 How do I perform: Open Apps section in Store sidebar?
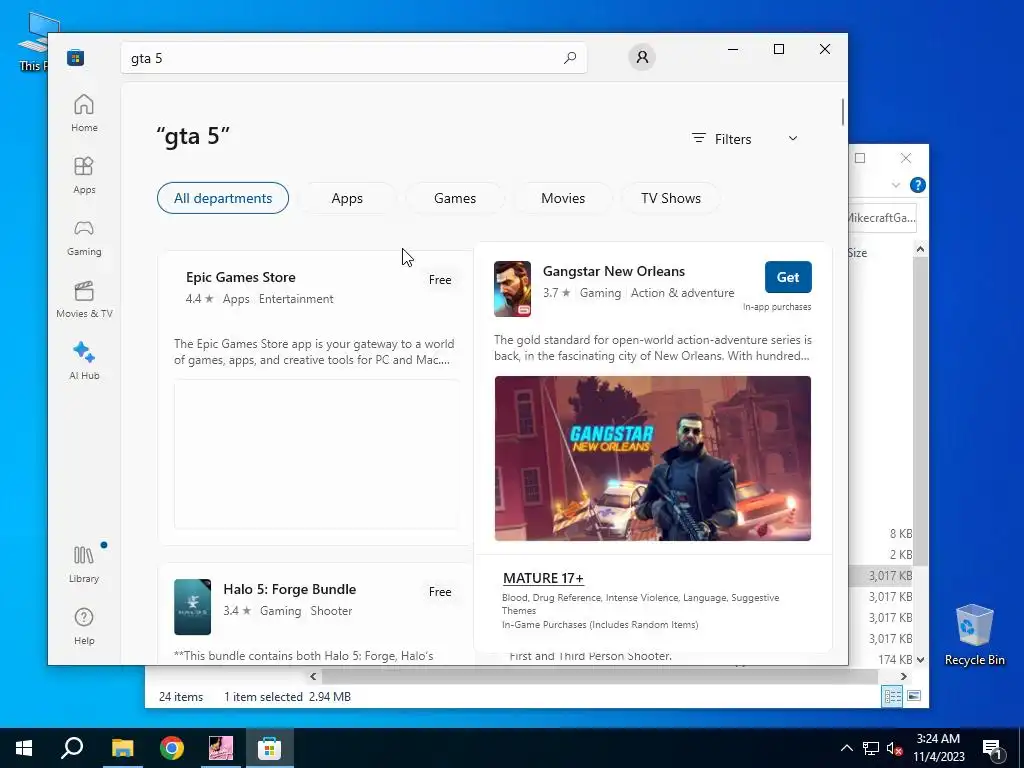click(84, 175)
